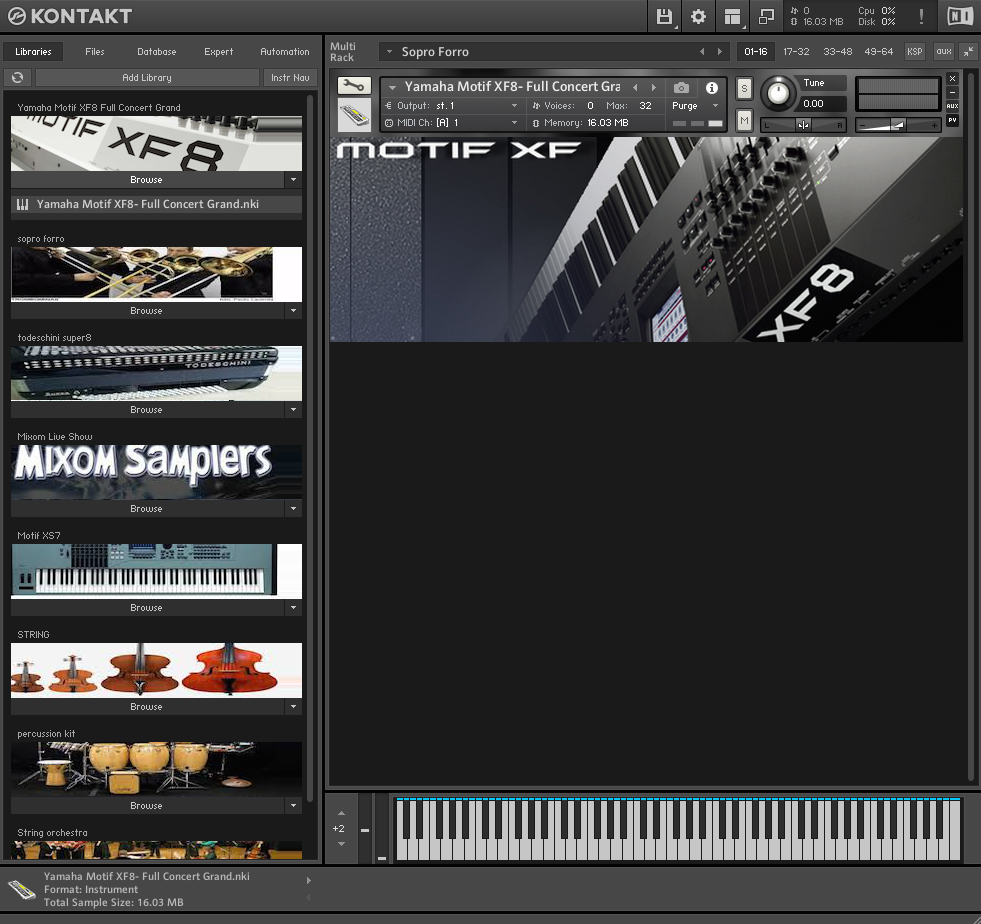
Task: Shift keyboard octave down with the down arrow
Action: click(x=342, y=844)
